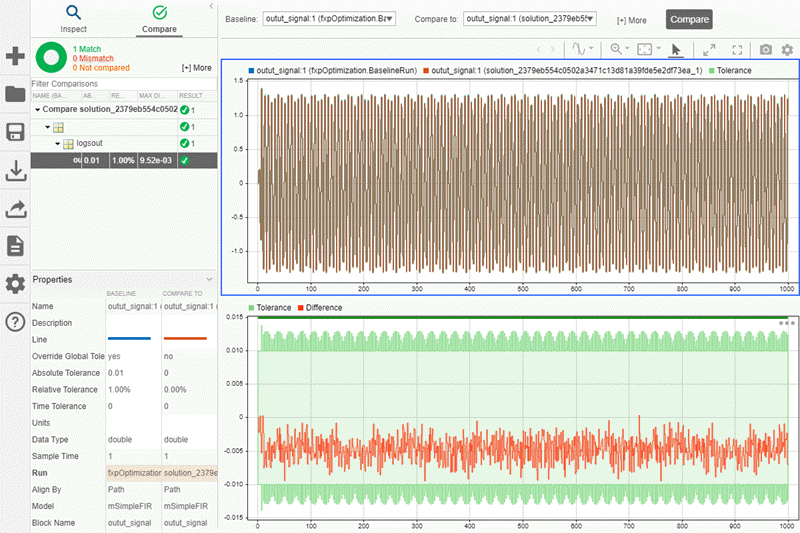Take a plot snapshot with camera icon
Screen dimensions: 800x533
765,48
